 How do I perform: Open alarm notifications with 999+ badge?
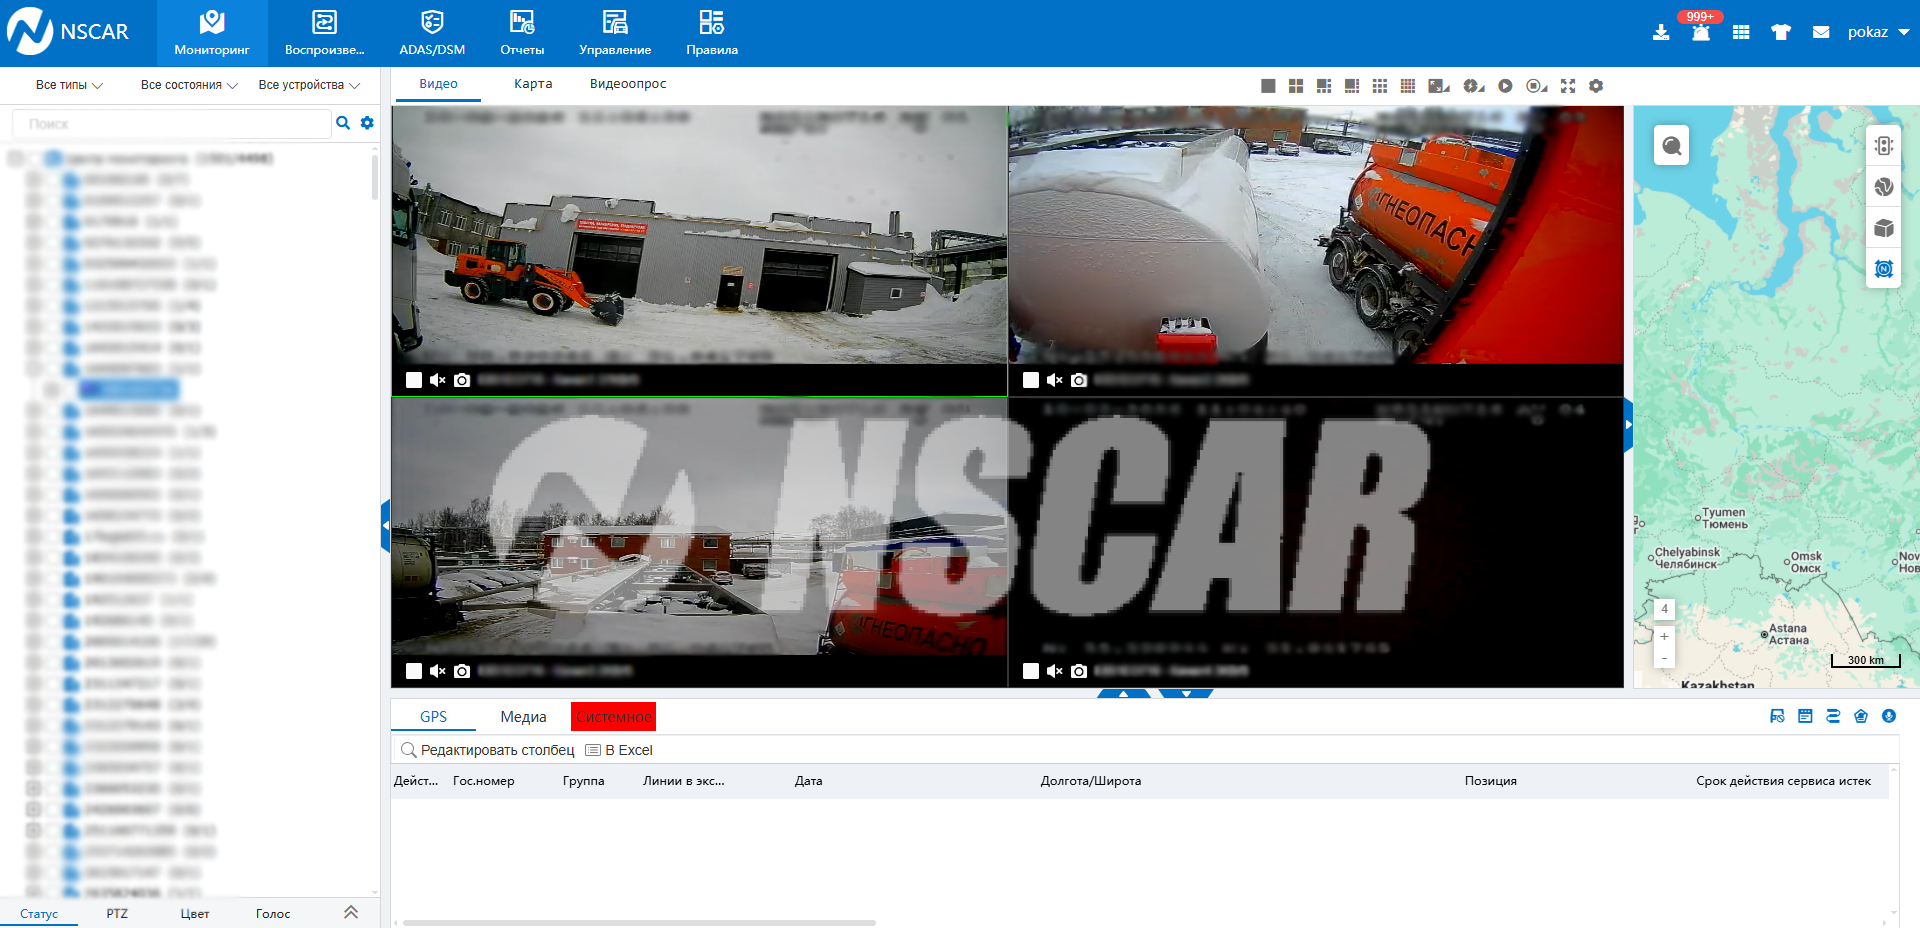coord(1701,32)
